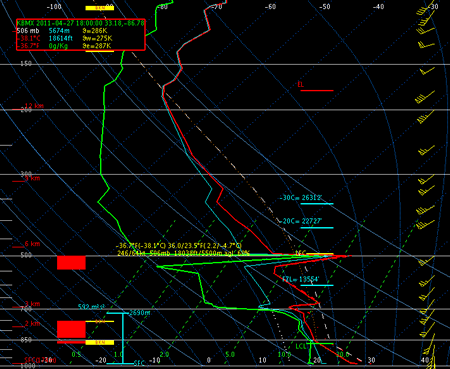The width and height of the screenshot is (450, 369).
Task: Click the -30C= 26312' height label
Action: pyautogui.click(x=301, y=198)
